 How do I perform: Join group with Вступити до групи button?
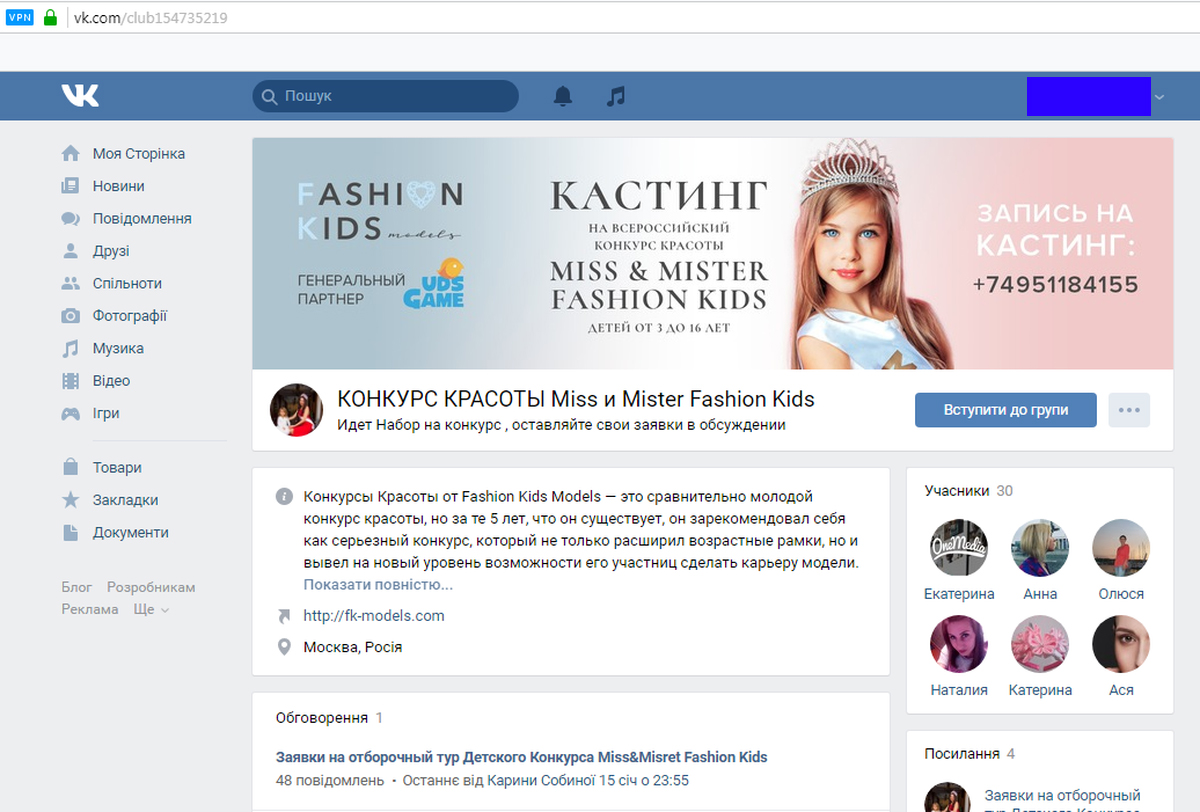(1006, 410)
